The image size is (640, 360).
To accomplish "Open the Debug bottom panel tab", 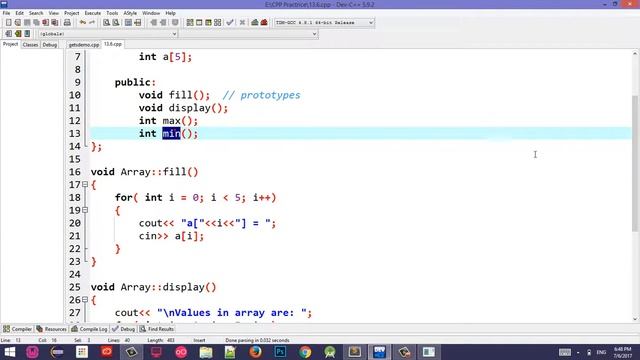I will pos(123,329).
